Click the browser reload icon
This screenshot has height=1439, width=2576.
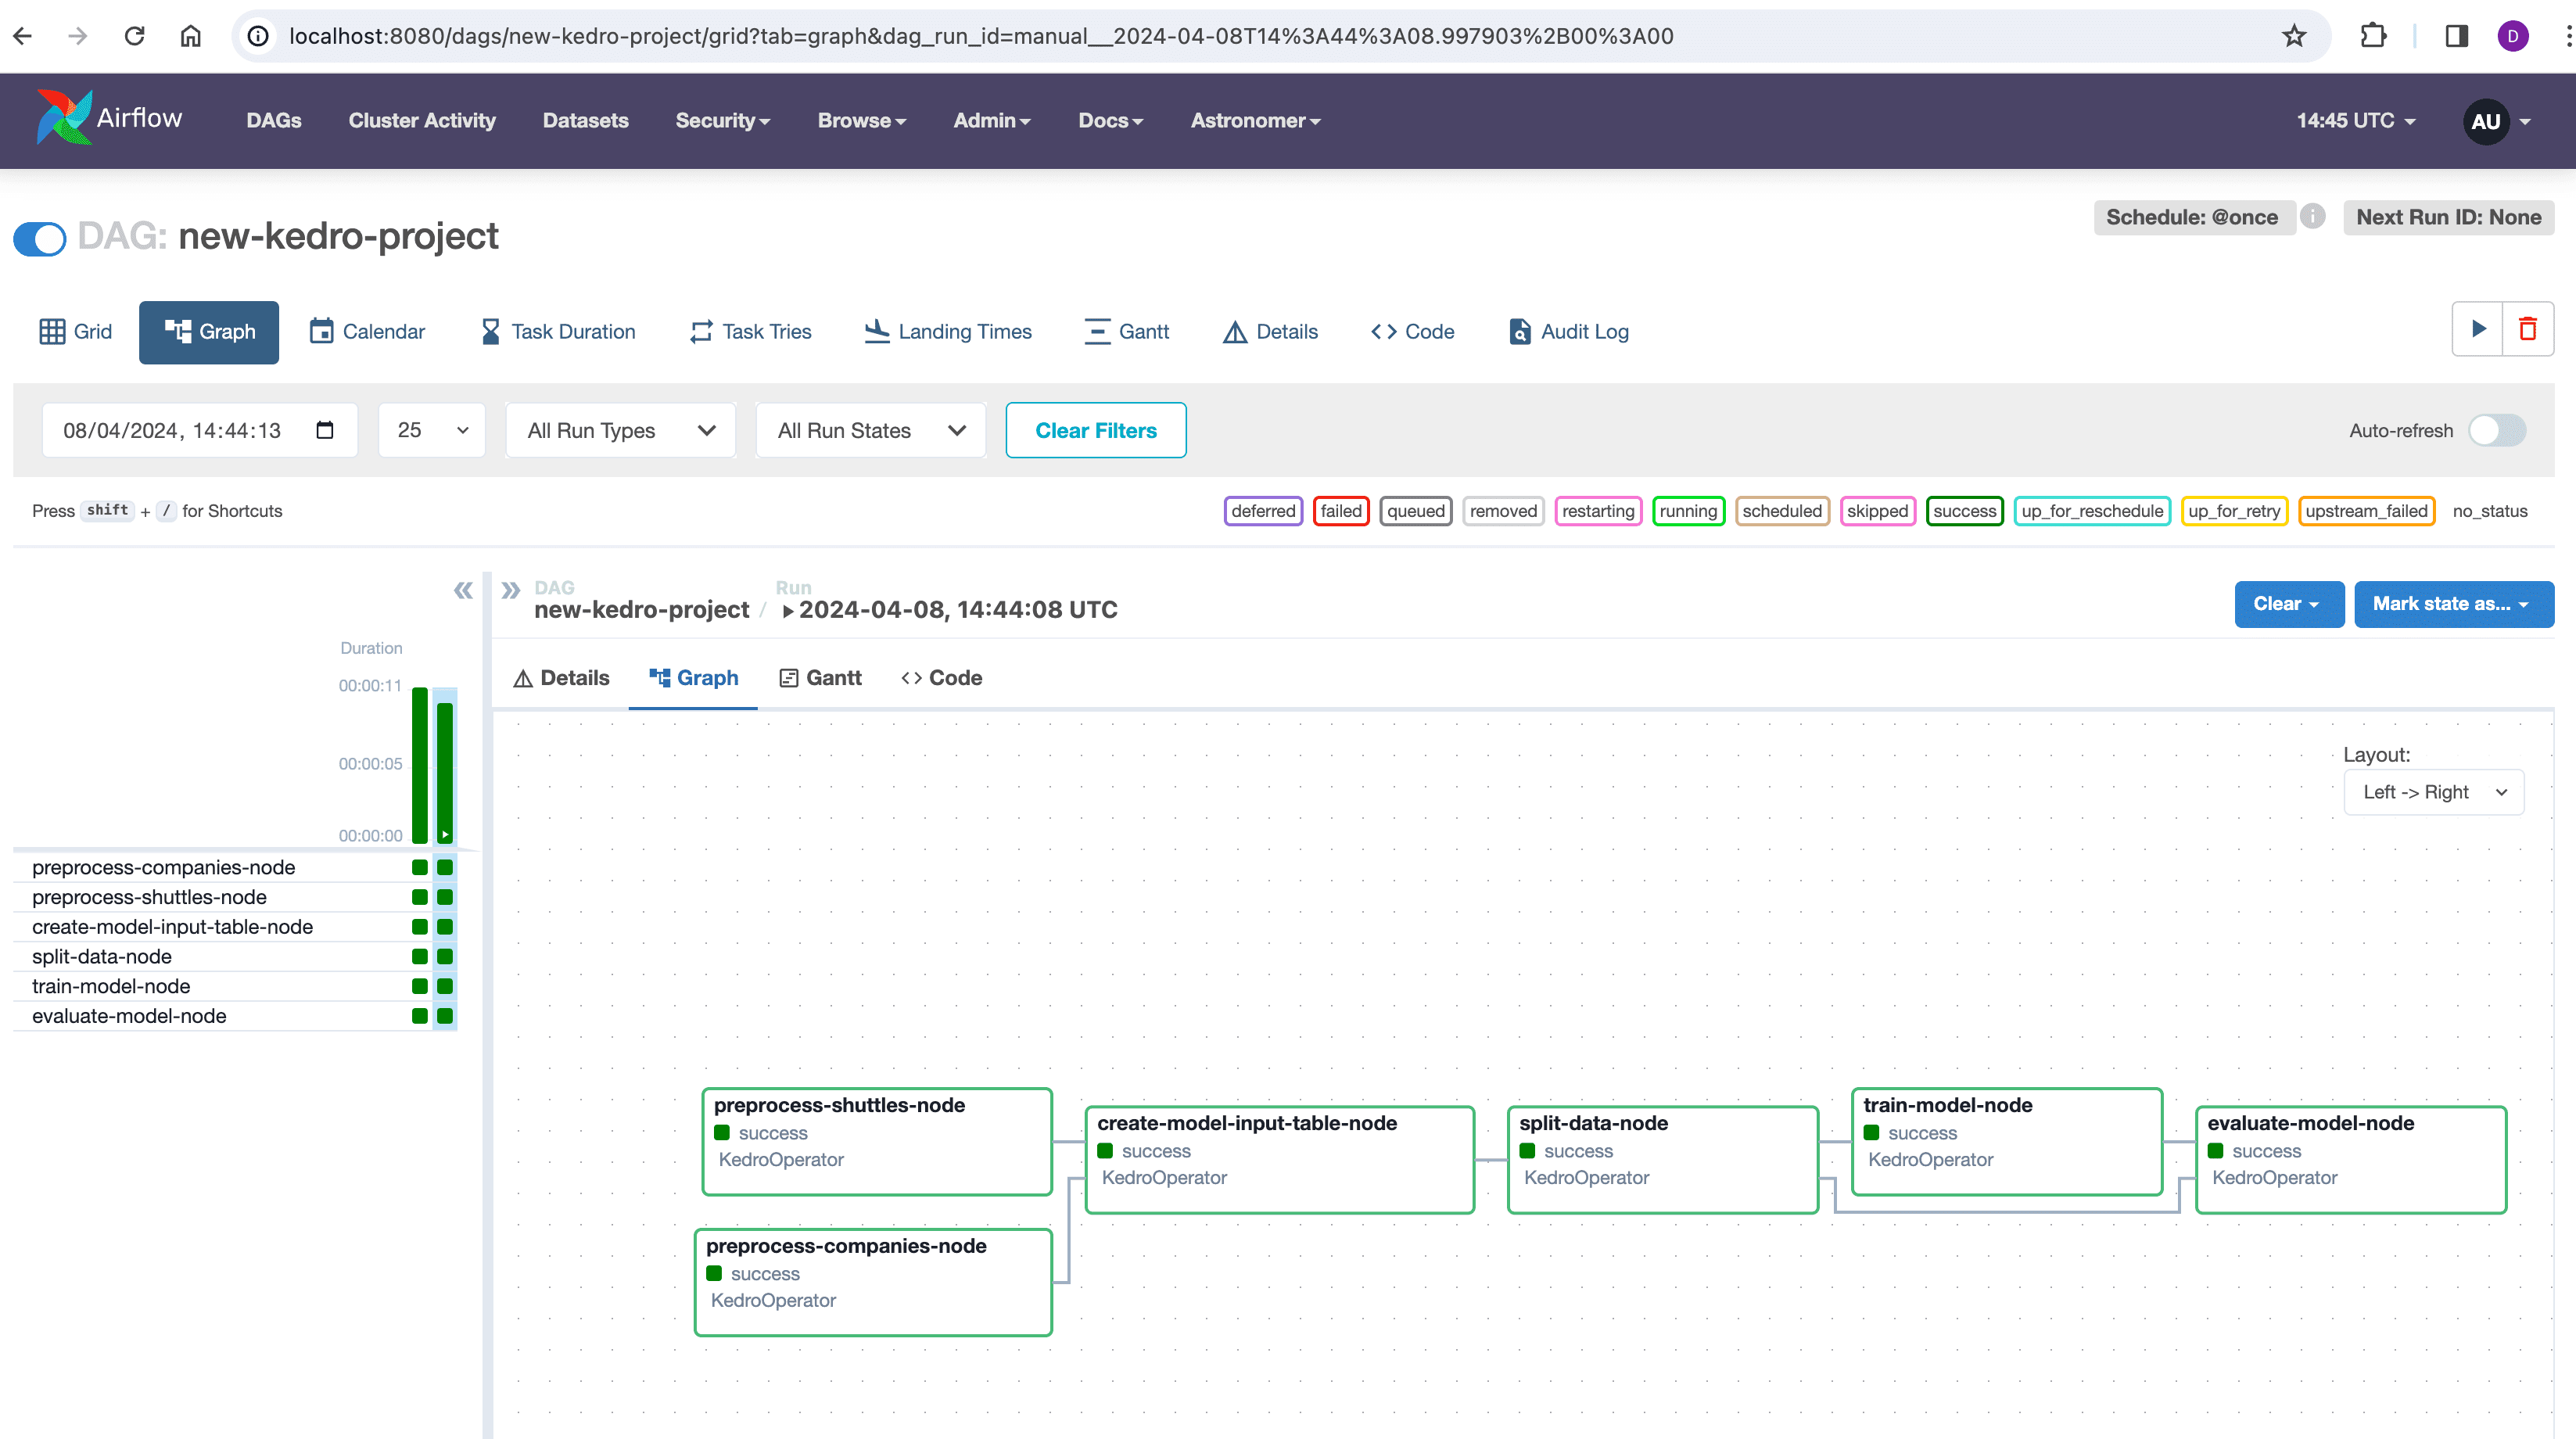(x=134, y=36)
